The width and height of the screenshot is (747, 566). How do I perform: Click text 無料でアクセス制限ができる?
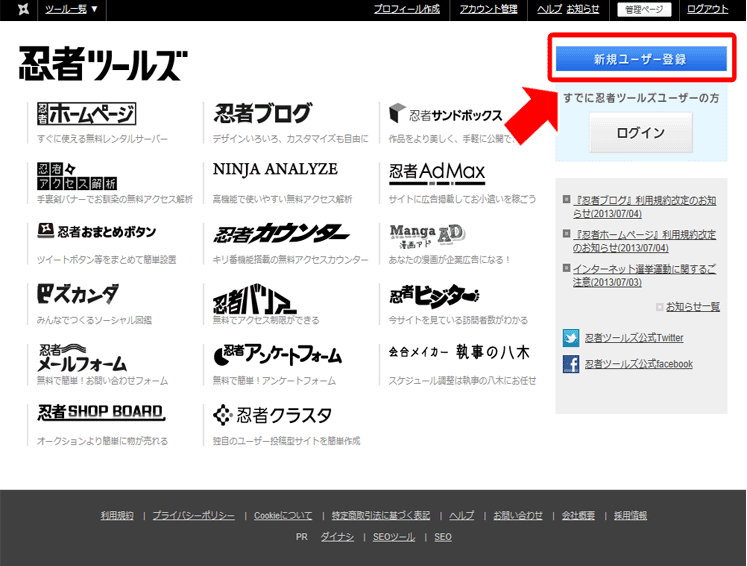(266, 320)
